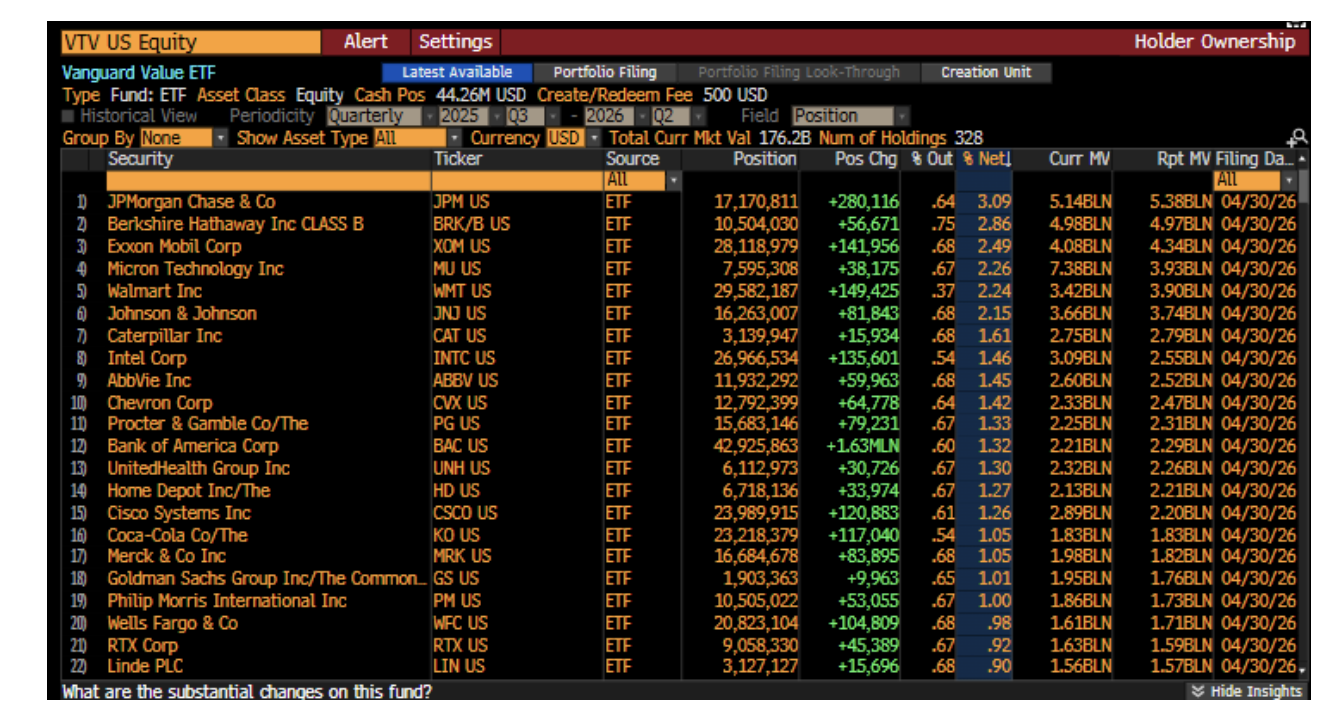Toggle the Historical View checkbox

click(x=68, y=116)
